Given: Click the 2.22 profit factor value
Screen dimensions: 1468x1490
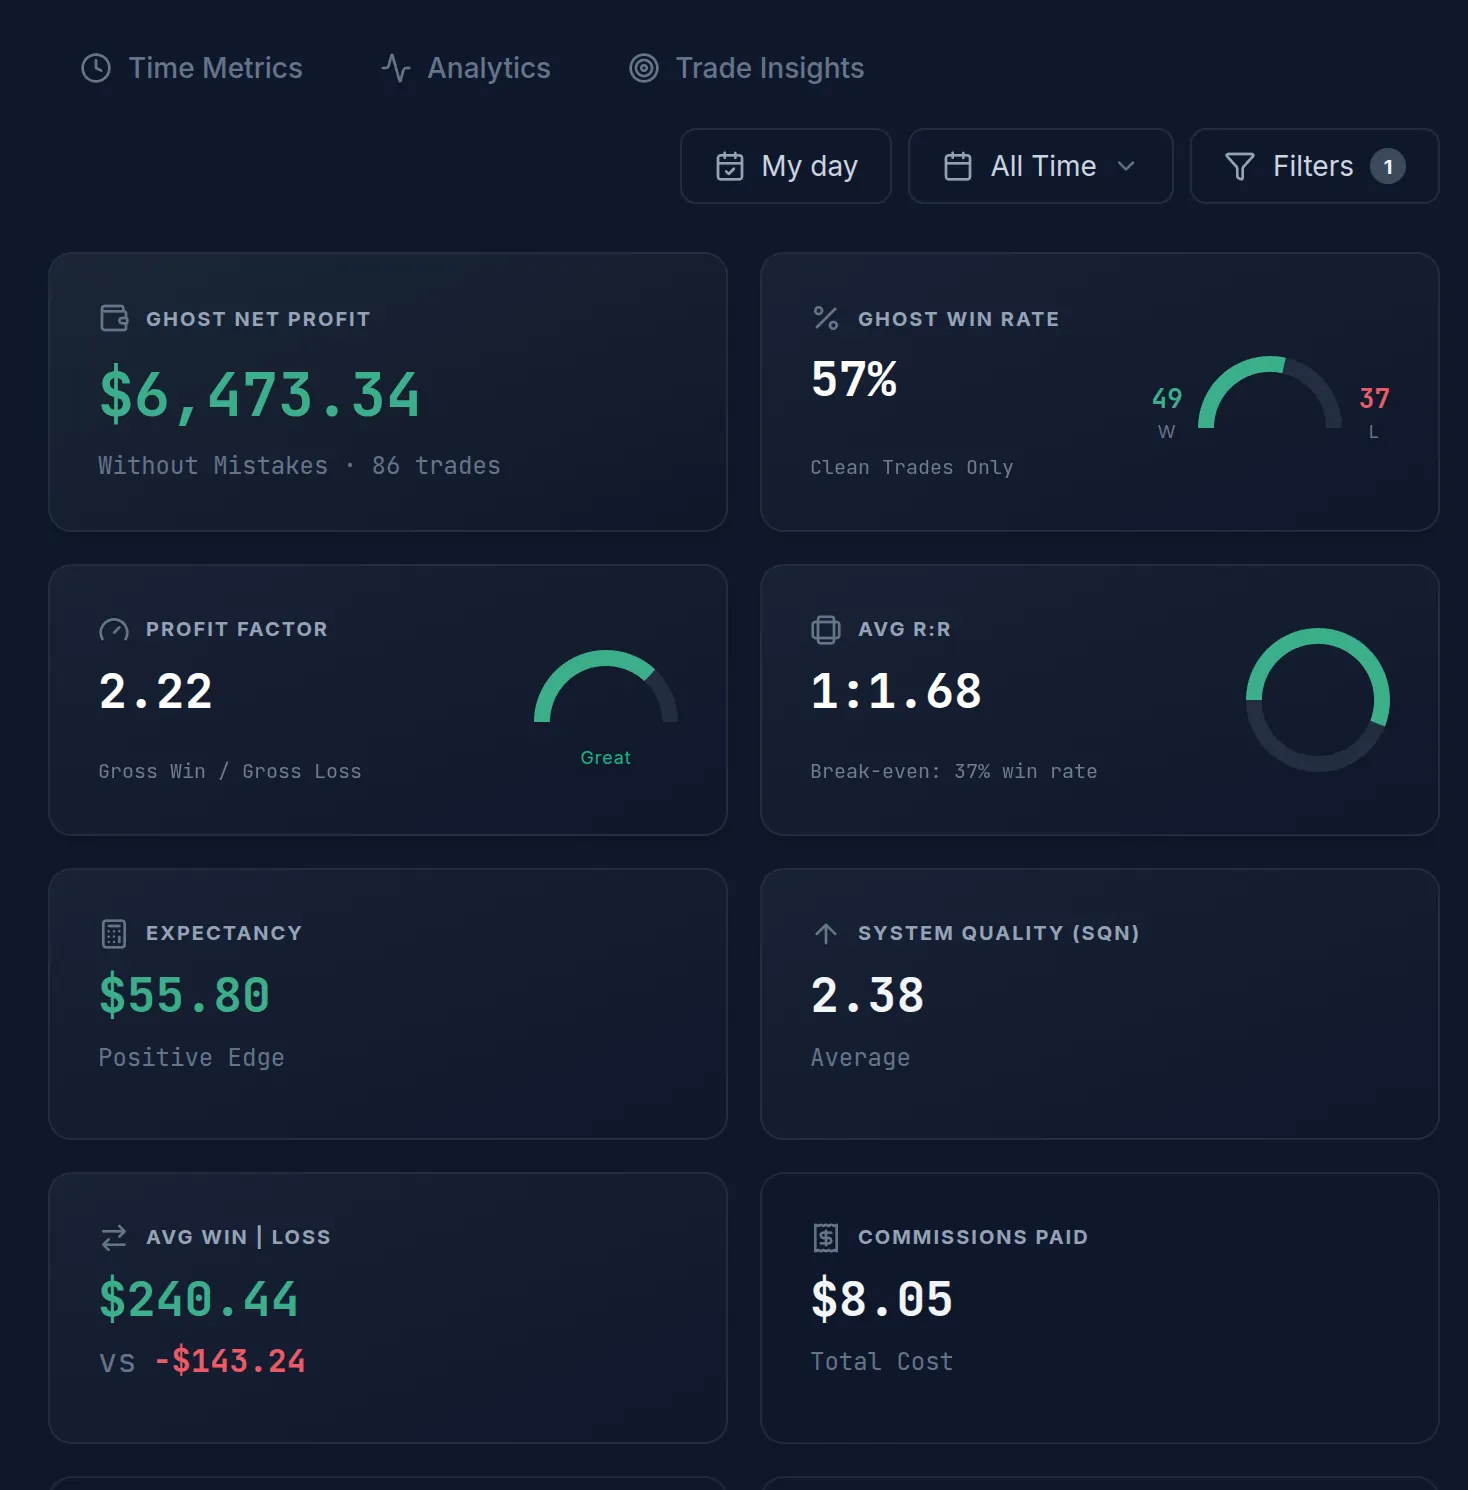Looking at the screenshot, I should 156,691.
